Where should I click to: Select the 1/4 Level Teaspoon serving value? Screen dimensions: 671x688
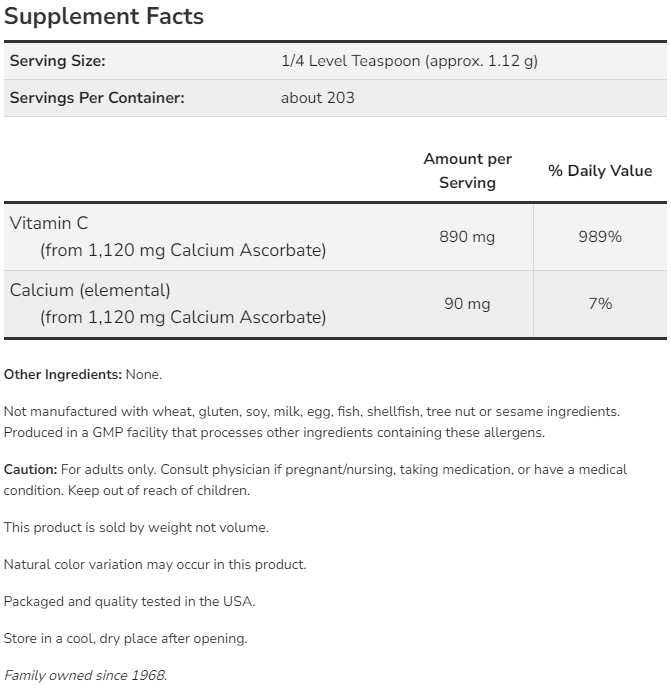point(409,61)
